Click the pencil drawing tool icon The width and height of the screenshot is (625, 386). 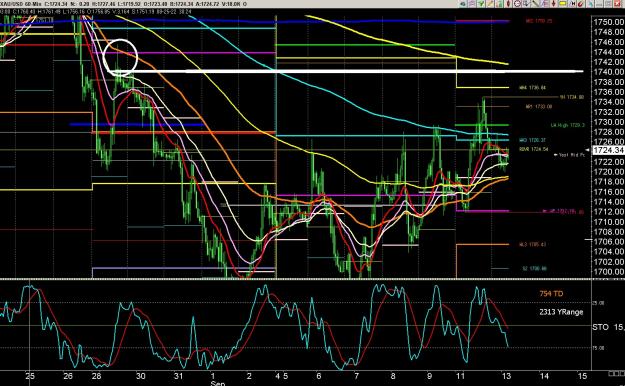point(490,4)
